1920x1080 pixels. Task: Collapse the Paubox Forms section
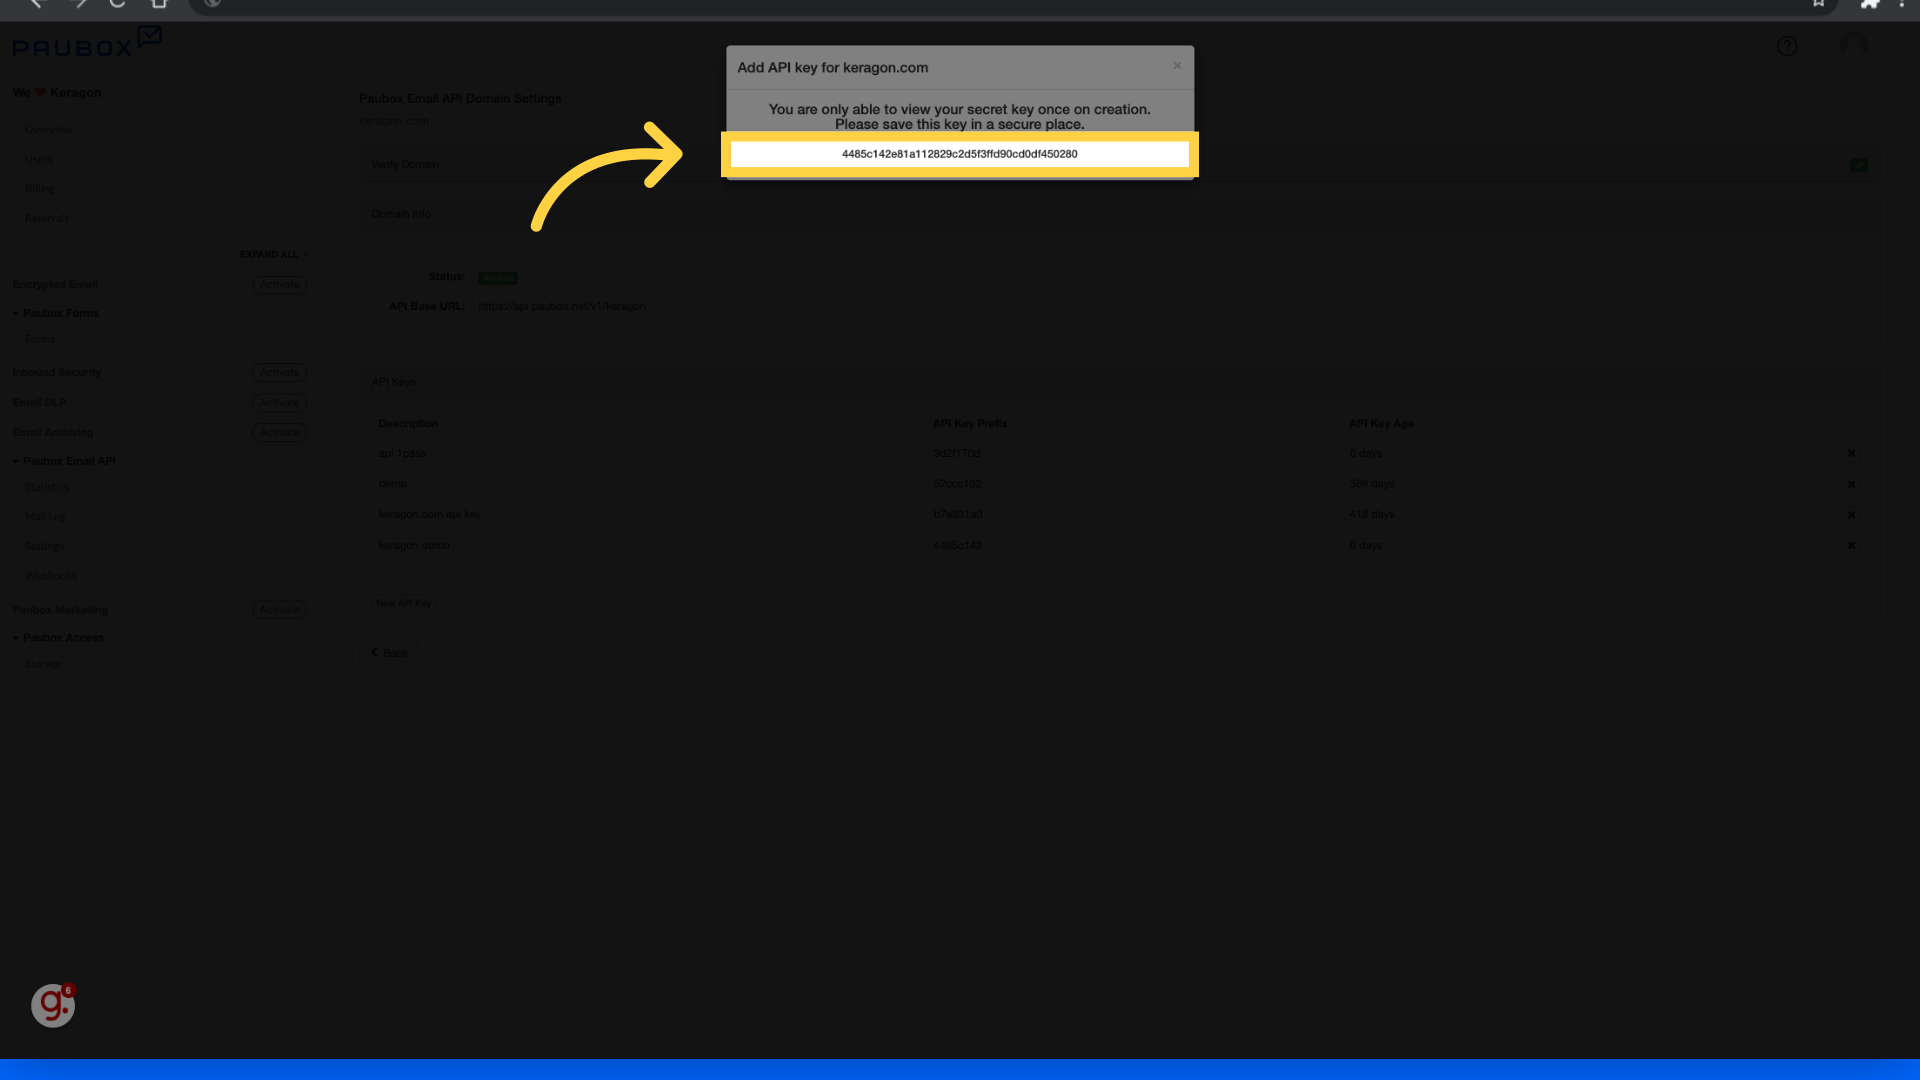pyautogui.click(x=56, y=313)
